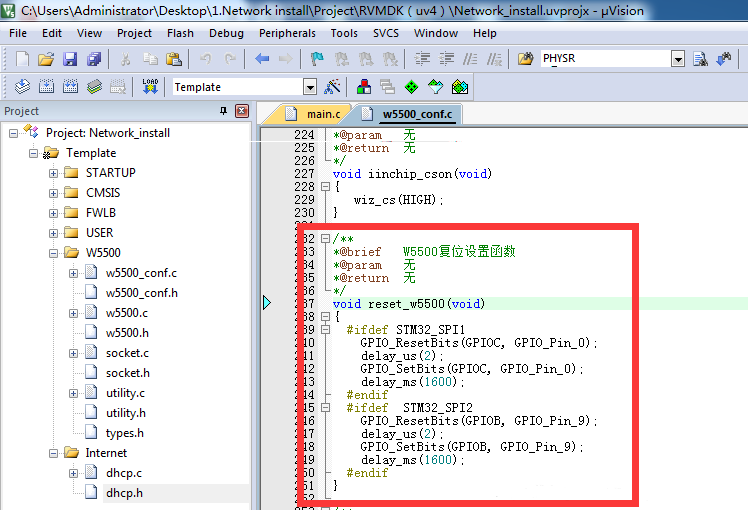Select socket.h in the tree

tap(127, 373)
